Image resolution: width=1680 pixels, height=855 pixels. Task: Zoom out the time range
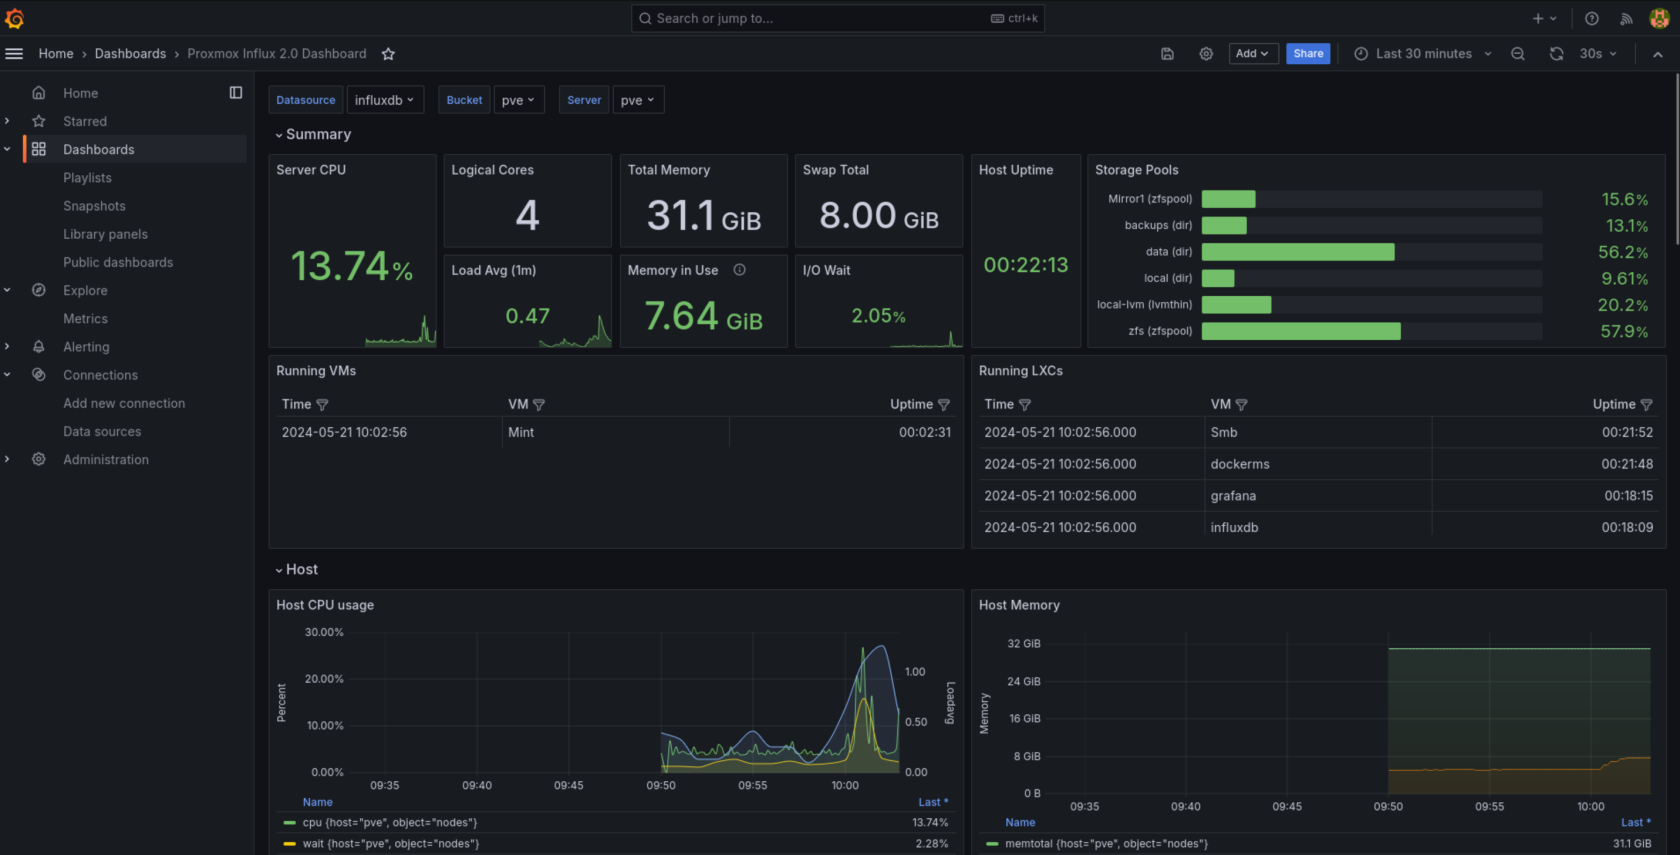(1517, 54)
